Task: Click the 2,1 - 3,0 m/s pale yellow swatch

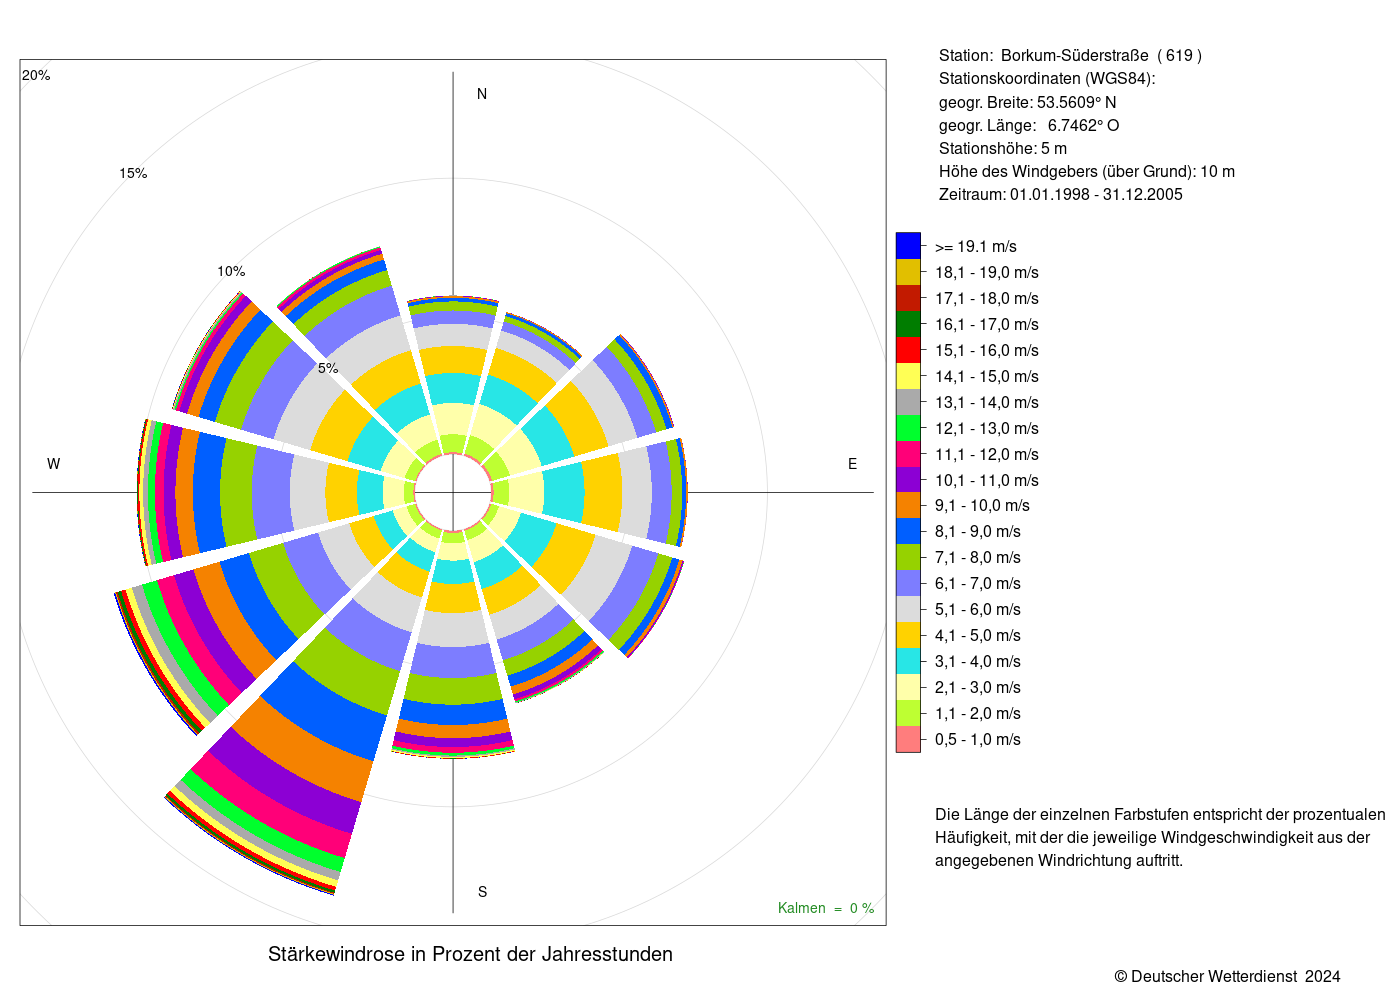Action: 908,687
